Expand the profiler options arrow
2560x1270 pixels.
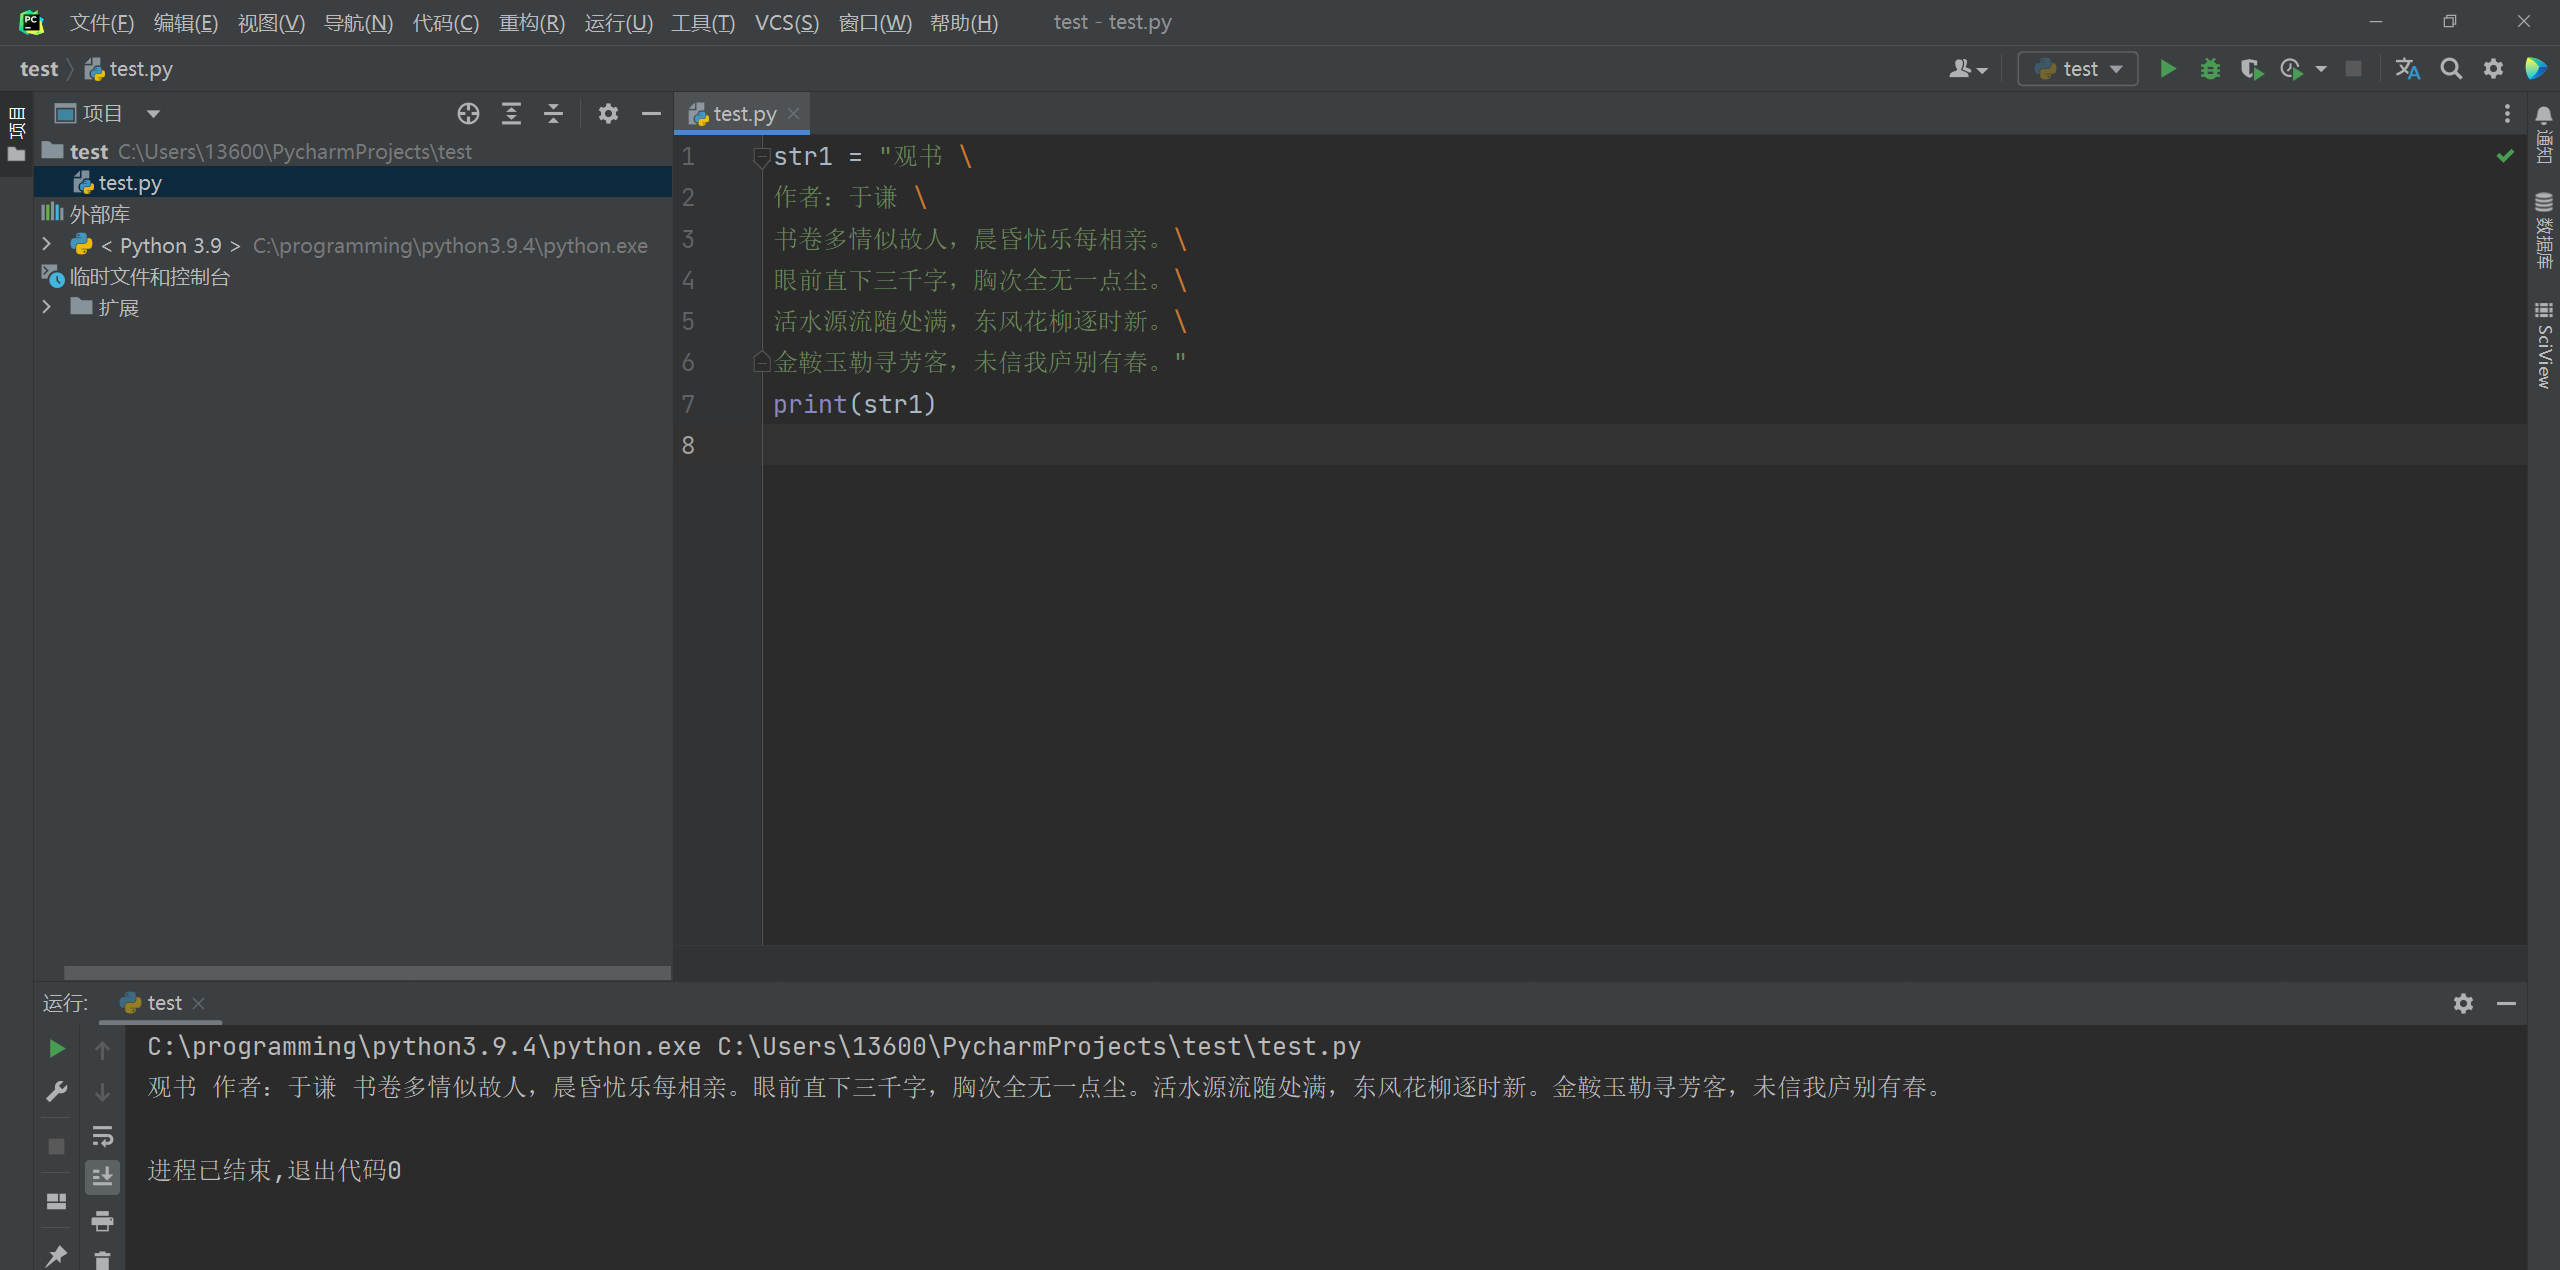click(2321, 69)
